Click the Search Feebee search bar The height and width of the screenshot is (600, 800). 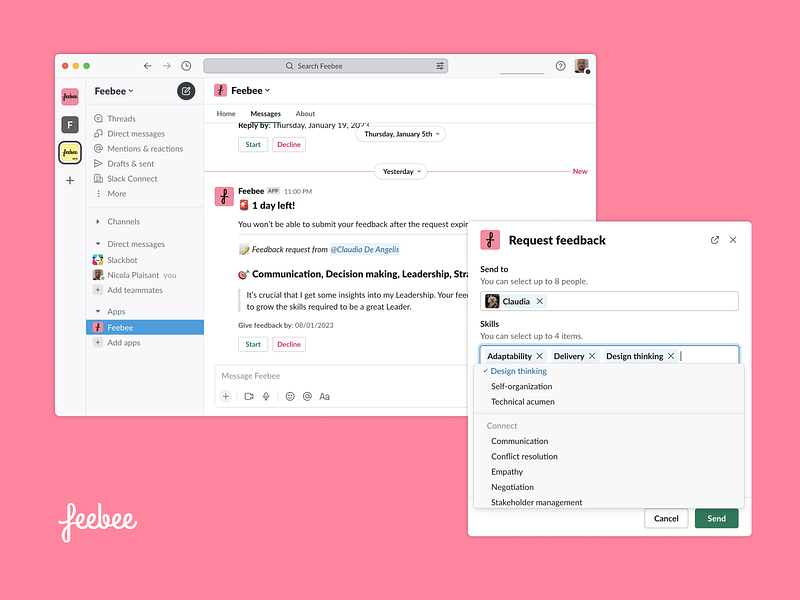pyautogui.click(x=326, y=66)
